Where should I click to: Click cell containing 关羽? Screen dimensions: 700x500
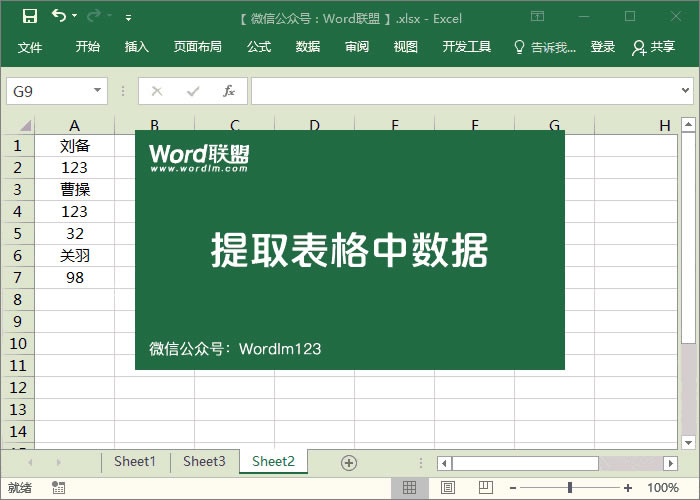coord(75,255)
